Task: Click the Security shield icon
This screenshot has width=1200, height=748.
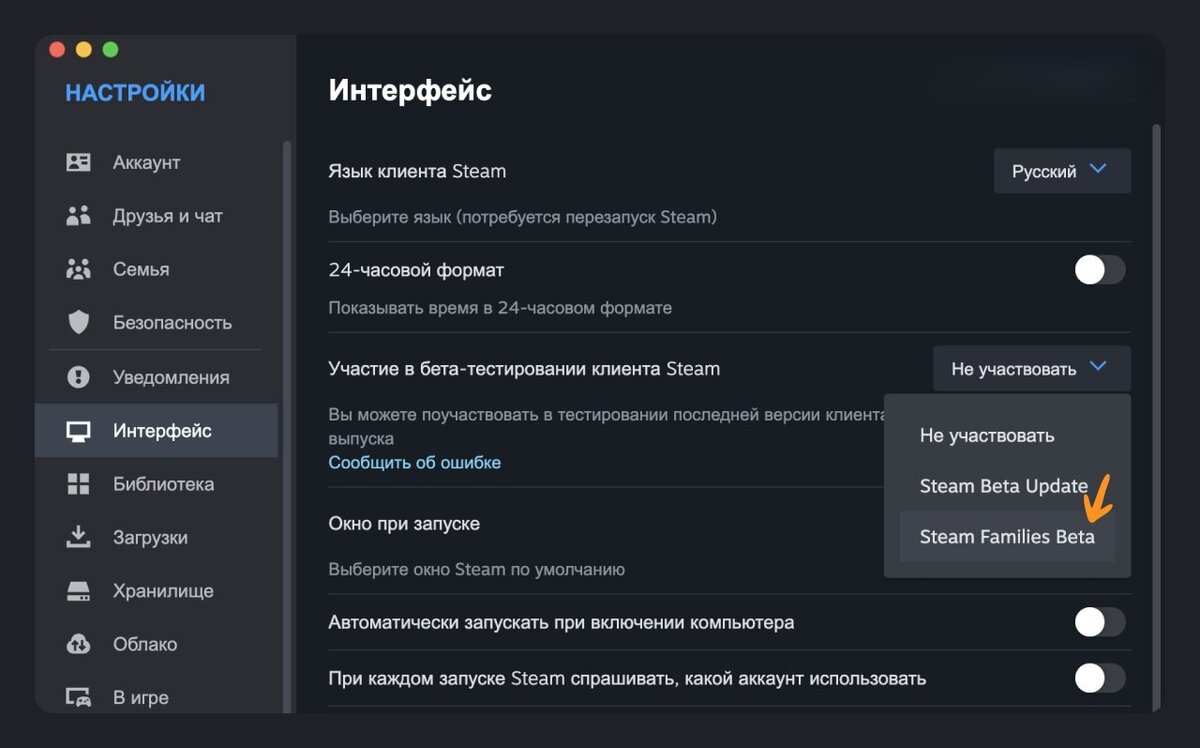Action: [x=78, y=323]
